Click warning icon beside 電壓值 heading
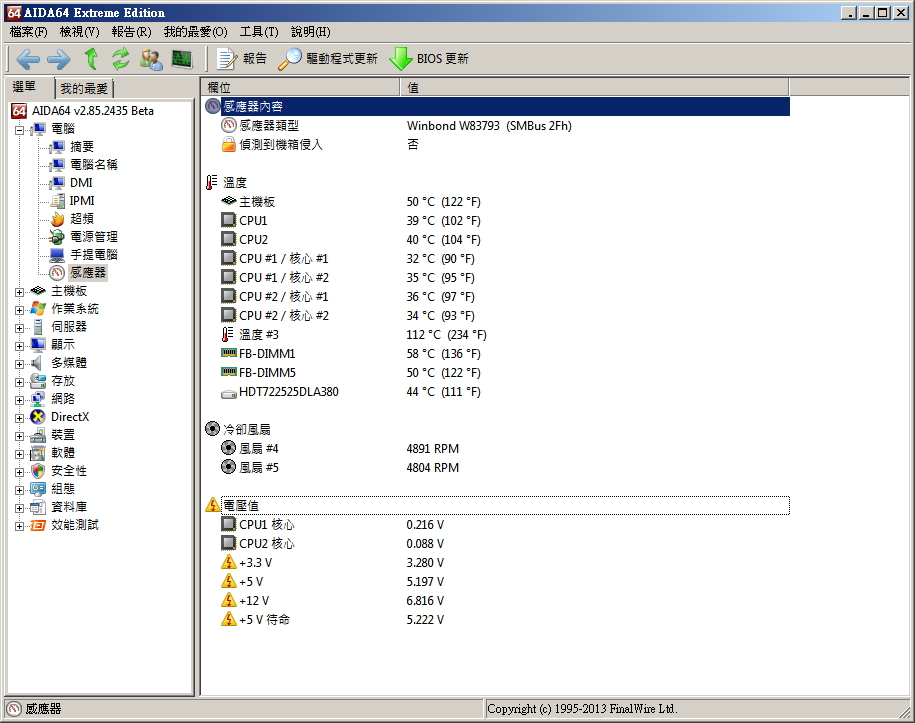The image size is (915, 723). (x=213, y=505)
